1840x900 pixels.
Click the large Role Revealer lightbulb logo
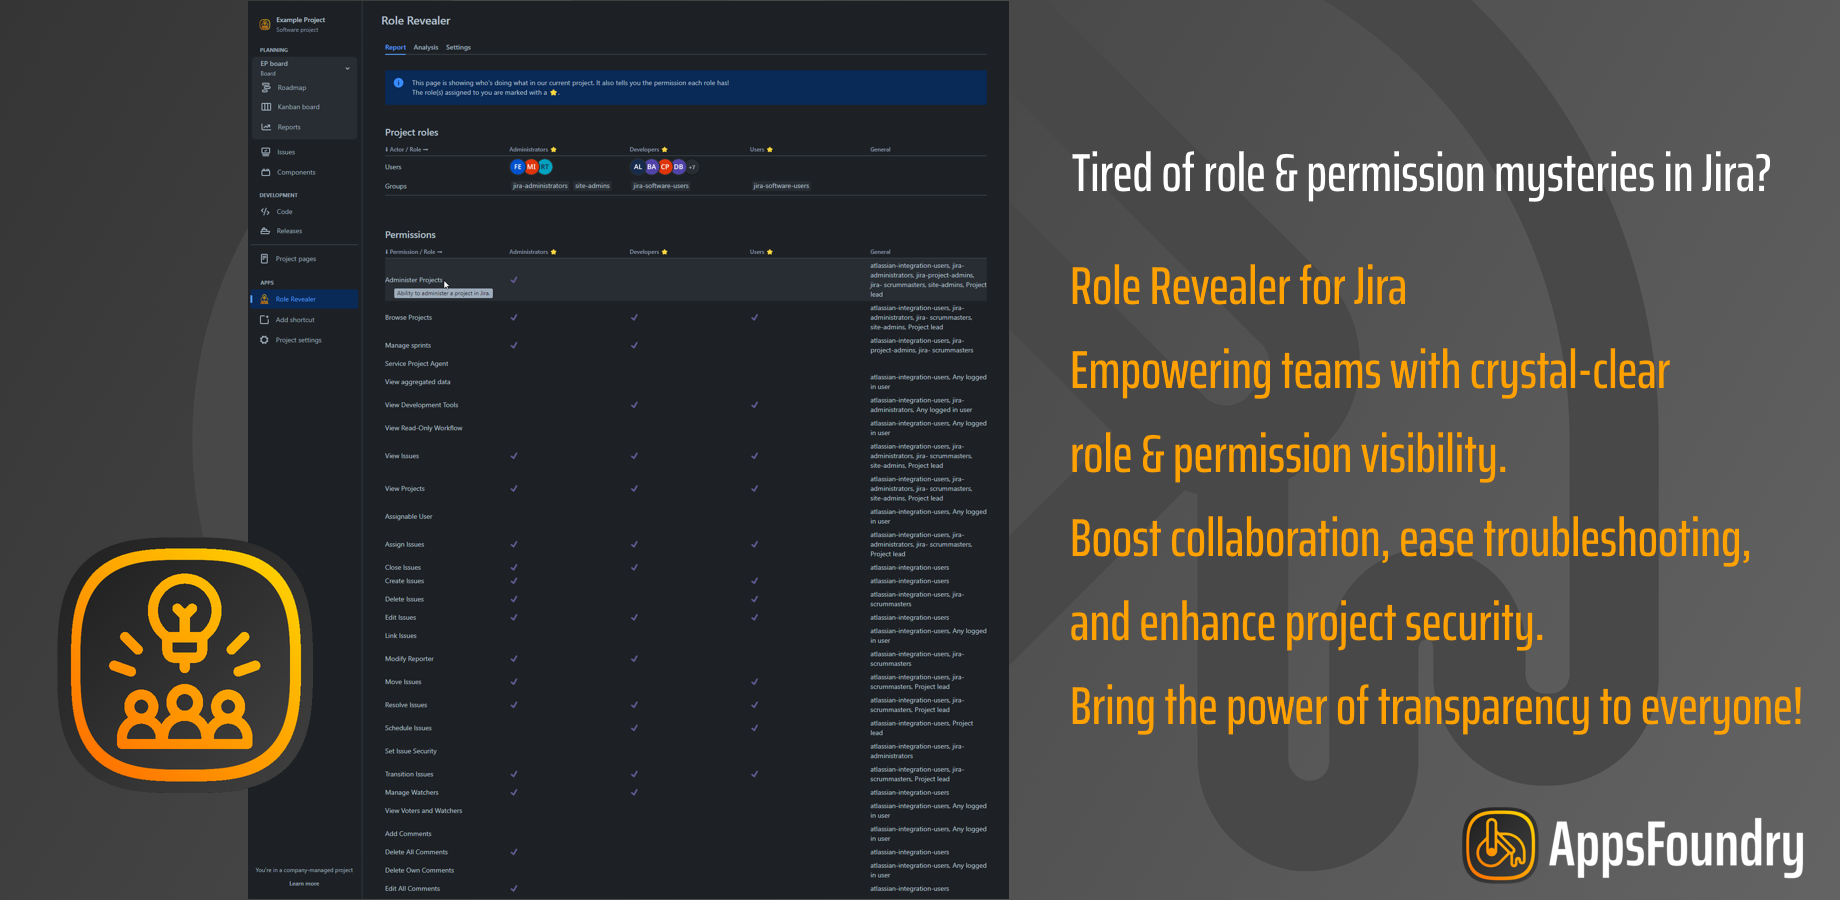[x=185, y=665]
